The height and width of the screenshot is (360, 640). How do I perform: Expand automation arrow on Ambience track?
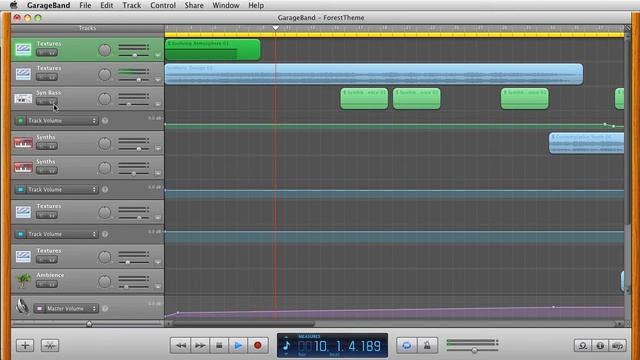tap(158, 287)
